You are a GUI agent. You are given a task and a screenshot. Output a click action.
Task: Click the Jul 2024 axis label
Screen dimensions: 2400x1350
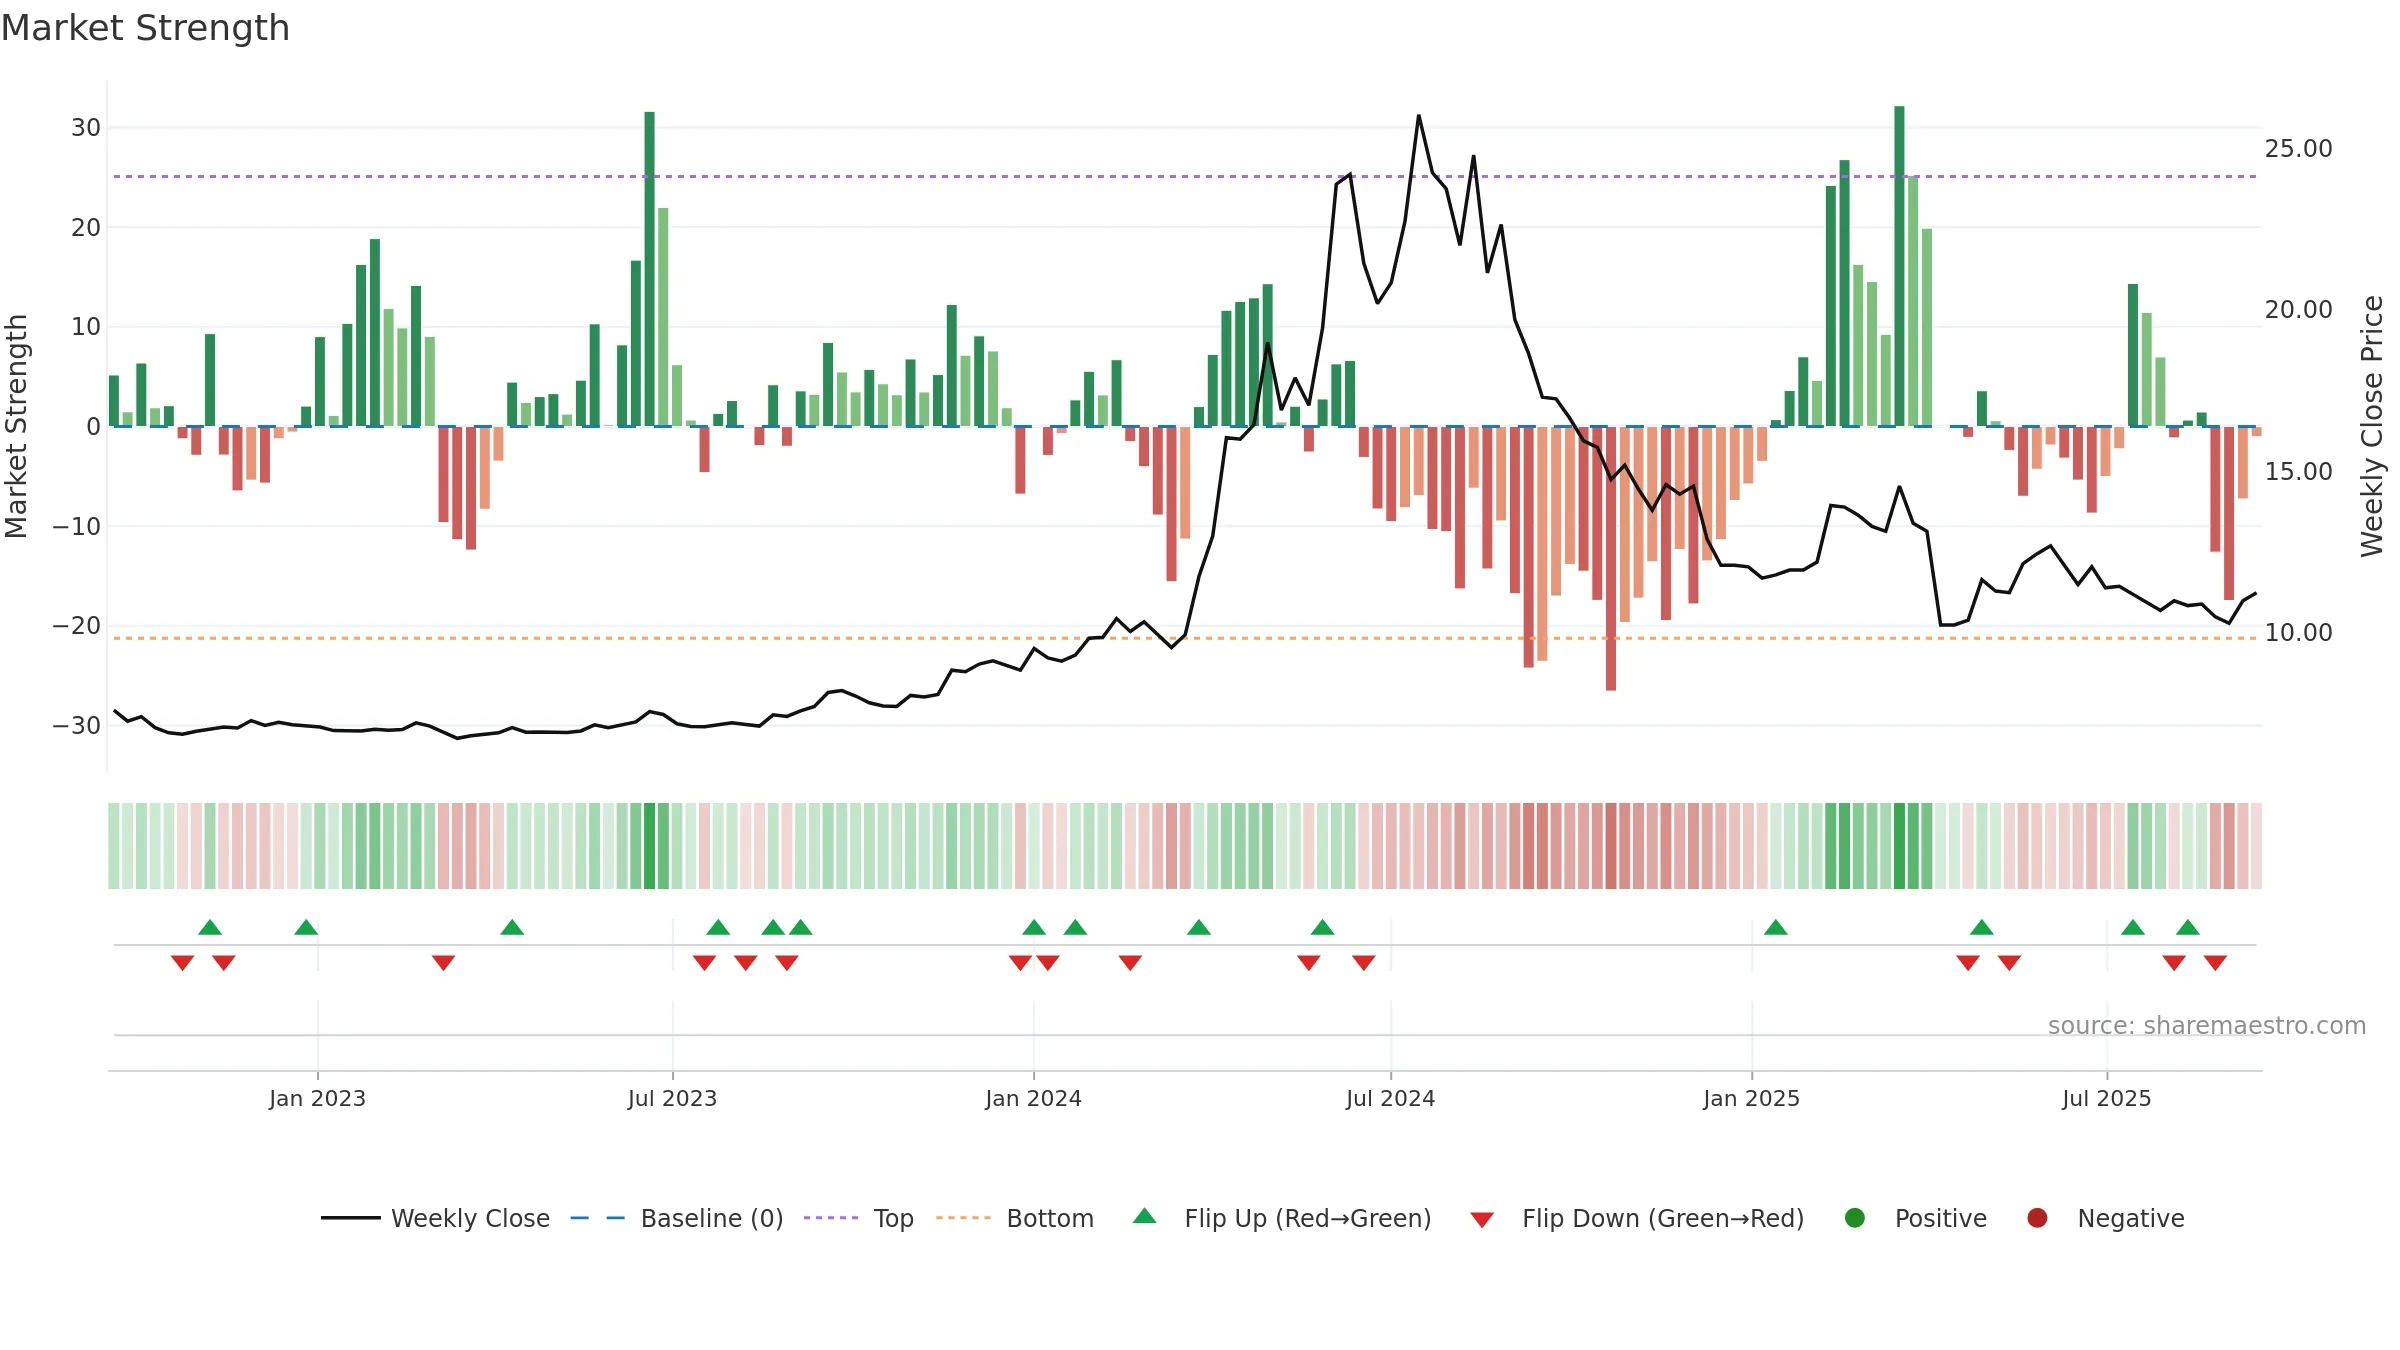pos(1390,1098)
